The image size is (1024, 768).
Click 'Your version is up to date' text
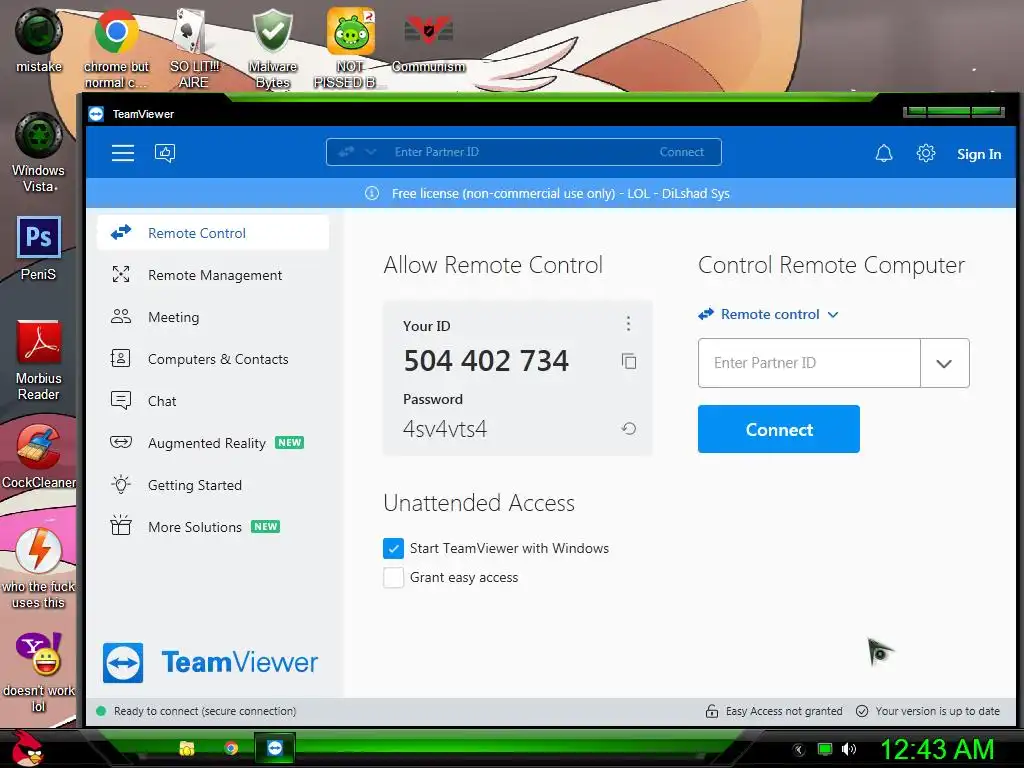point(937,711)
